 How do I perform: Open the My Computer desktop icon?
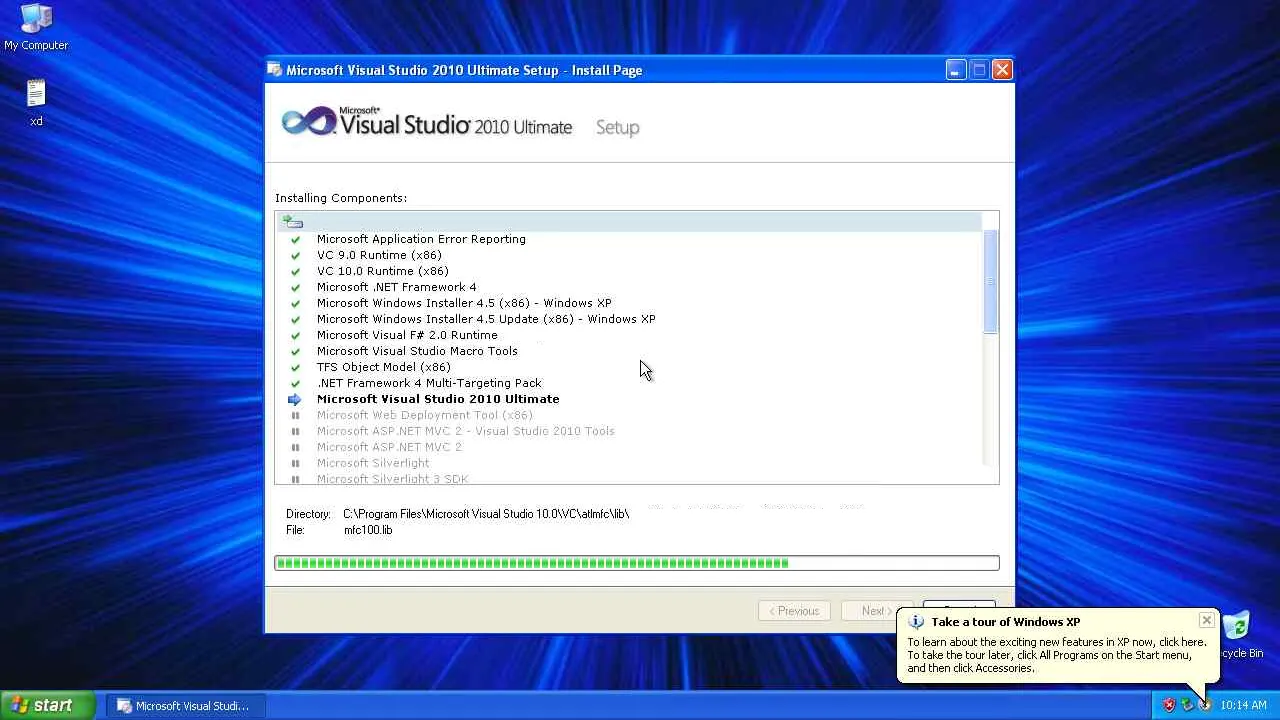(36, 27)
